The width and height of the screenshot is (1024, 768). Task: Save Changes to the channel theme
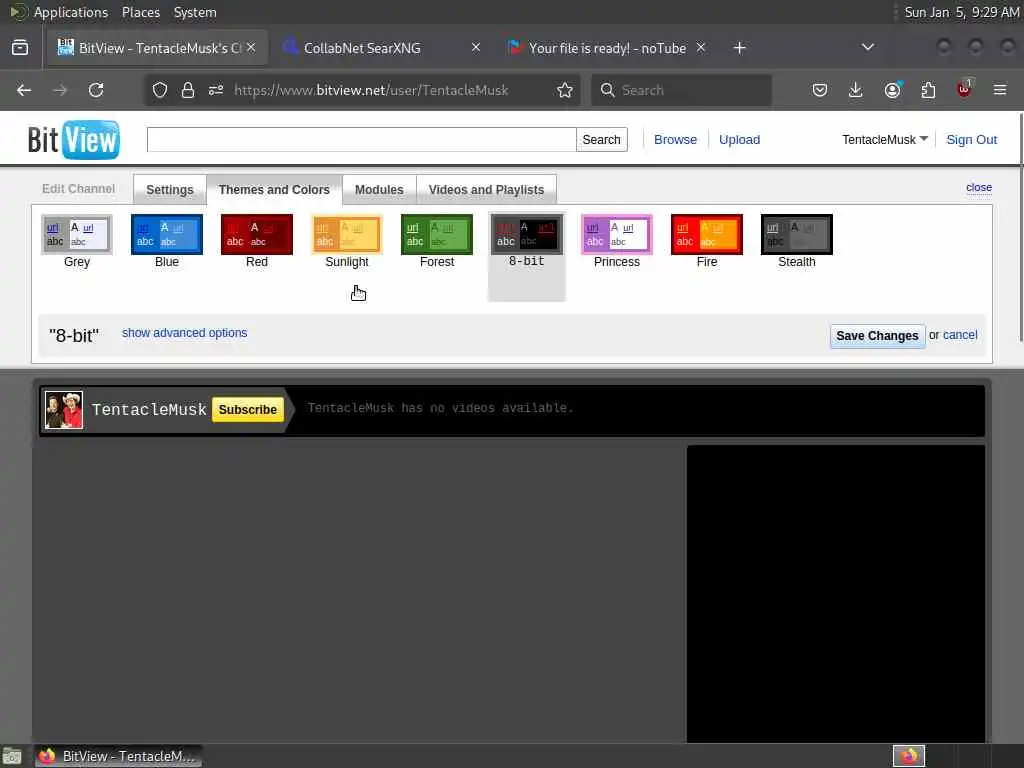click(877, 336)
